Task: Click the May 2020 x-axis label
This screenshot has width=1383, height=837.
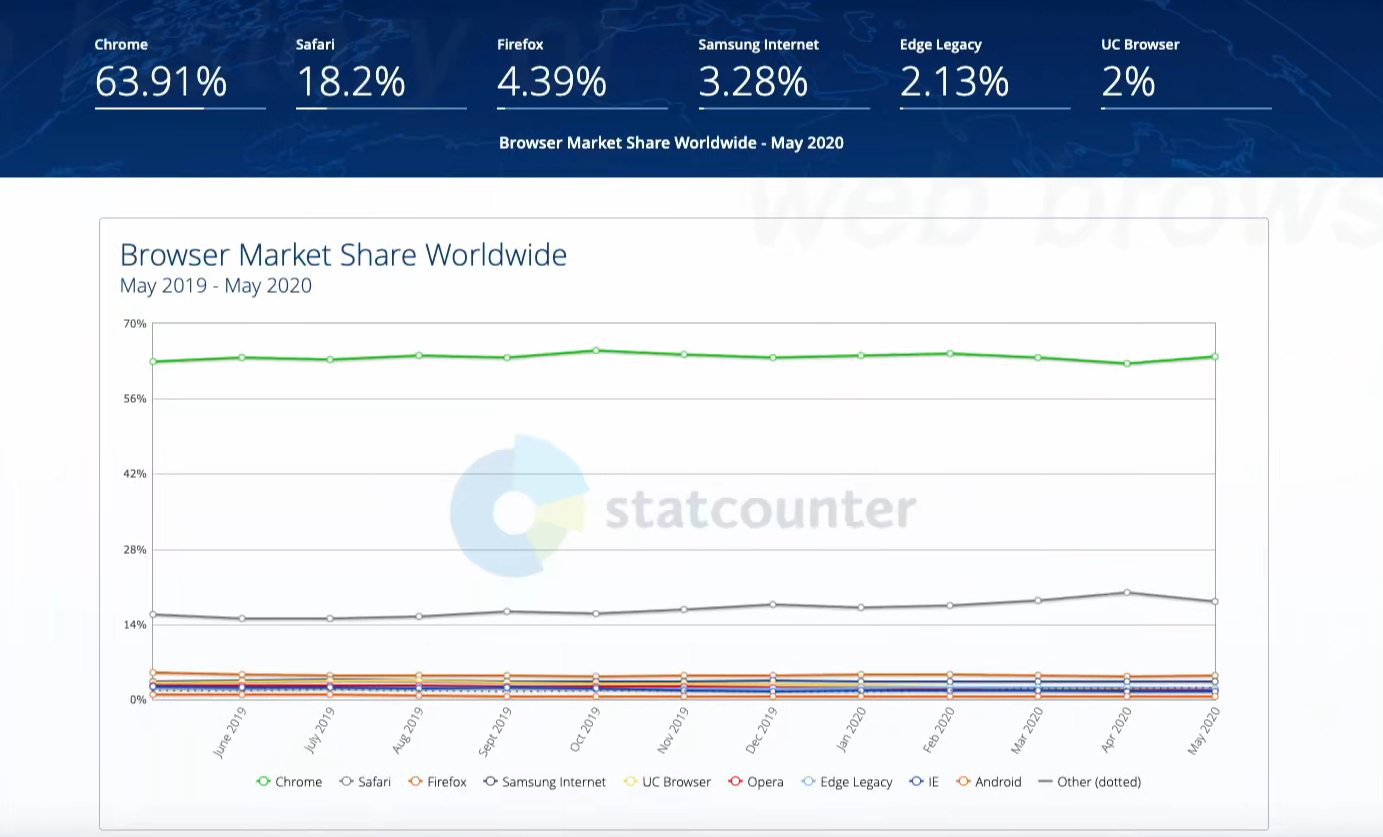Action: 1204,731
